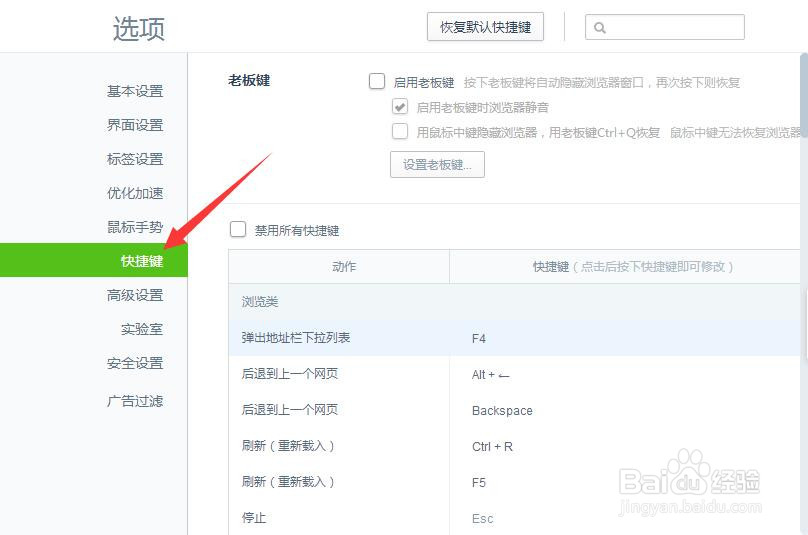The width and height of the screenshot is (808, 535).
Task: Toggle 启用老板键时浏览器静音 checkbox
Action: click(x=400, y=107)
